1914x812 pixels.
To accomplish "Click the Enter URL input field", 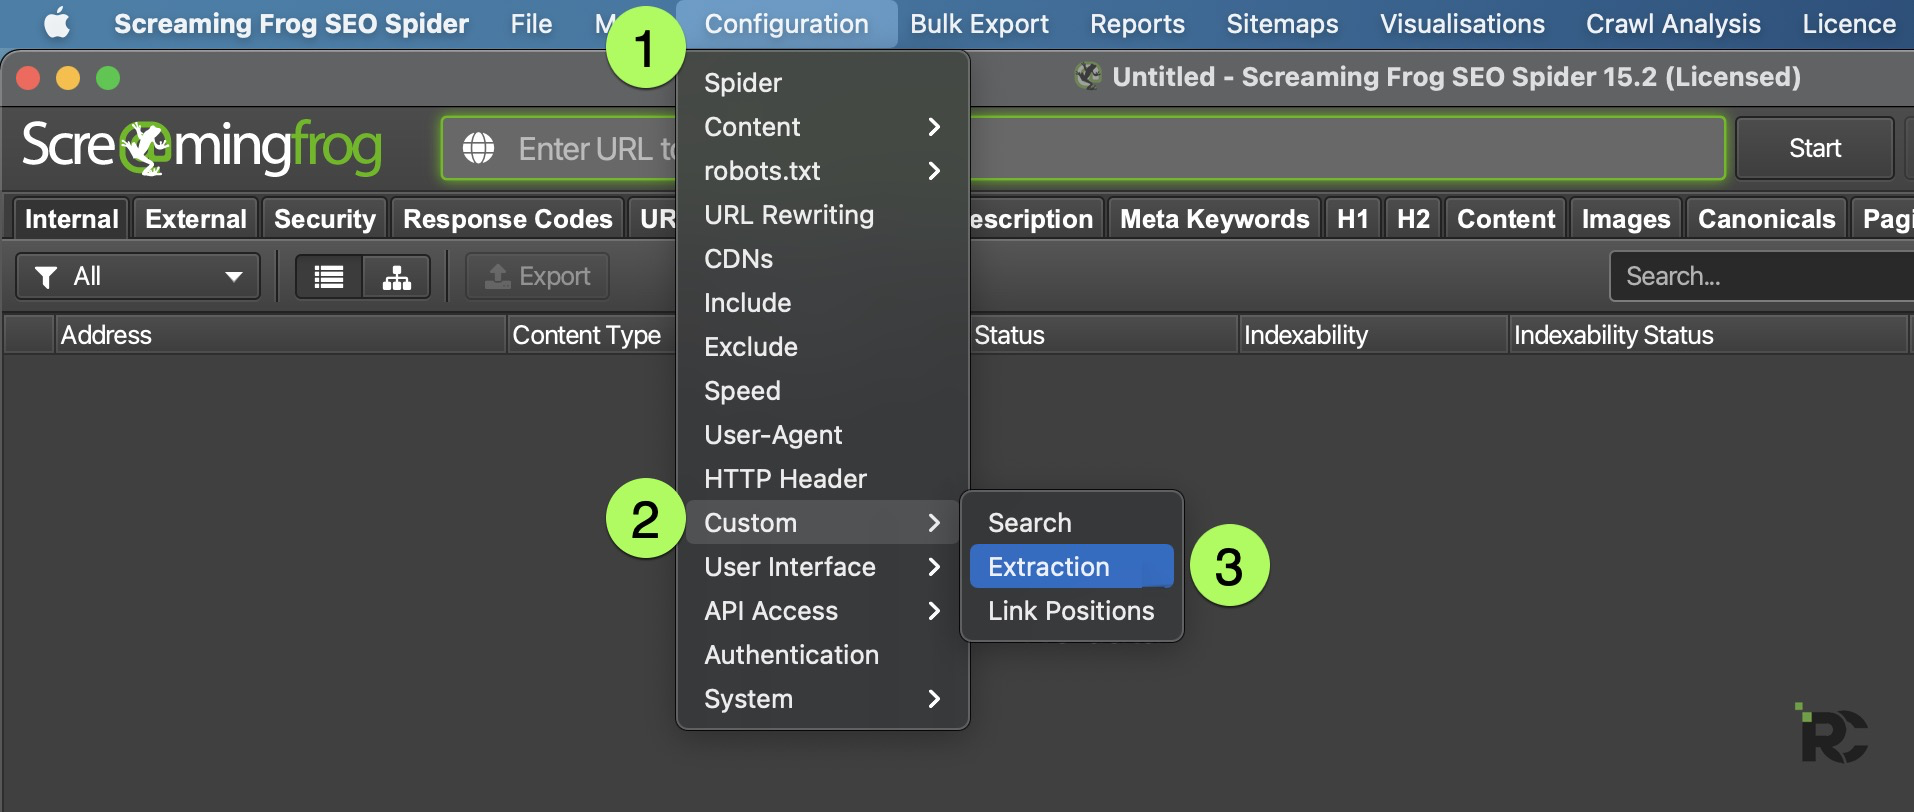I will (1083, 148).
